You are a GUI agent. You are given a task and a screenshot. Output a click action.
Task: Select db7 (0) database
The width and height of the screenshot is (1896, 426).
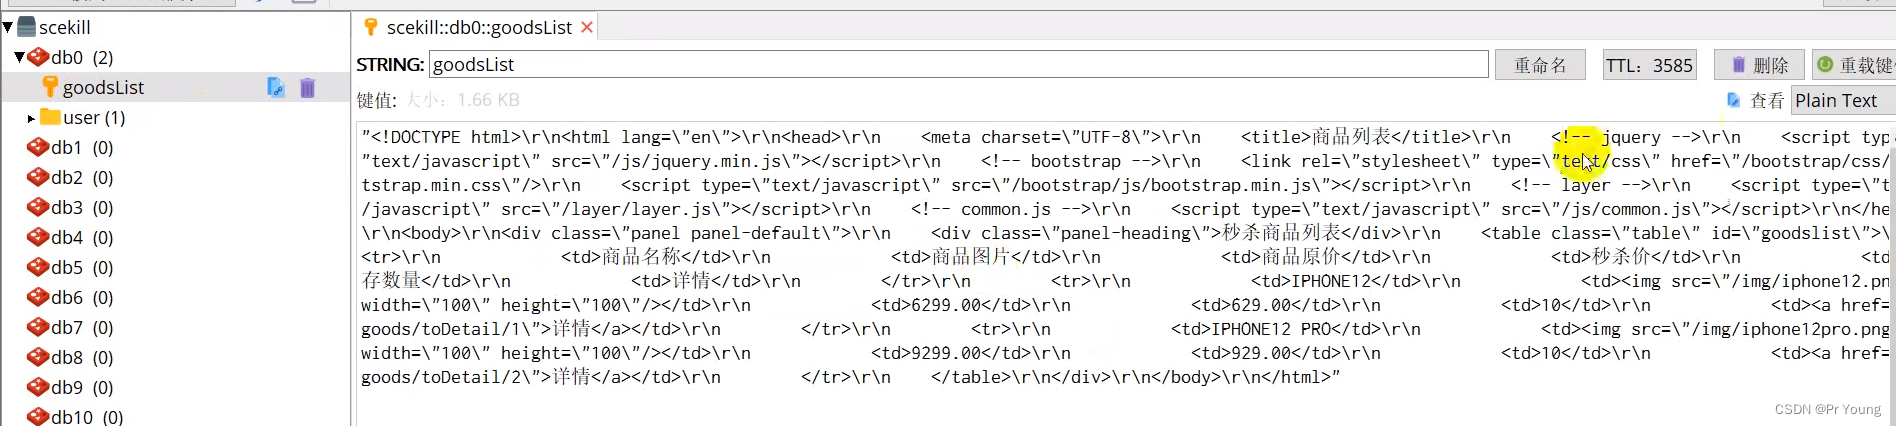click(x=82, y=327)
